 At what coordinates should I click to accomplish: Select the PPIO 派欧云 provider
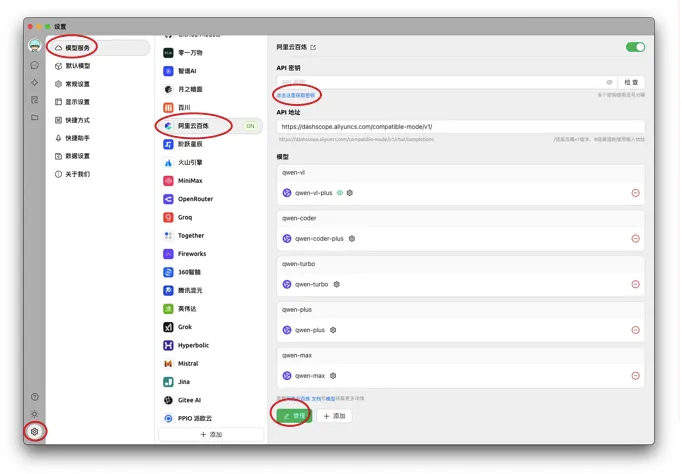coord(211,418)
